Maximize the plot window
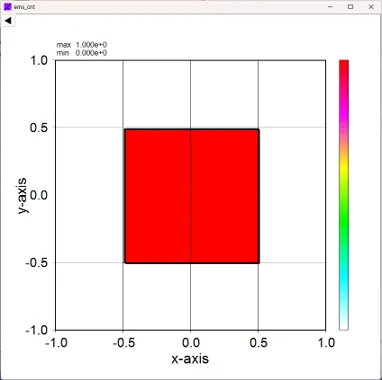 [x=350, y=7]
